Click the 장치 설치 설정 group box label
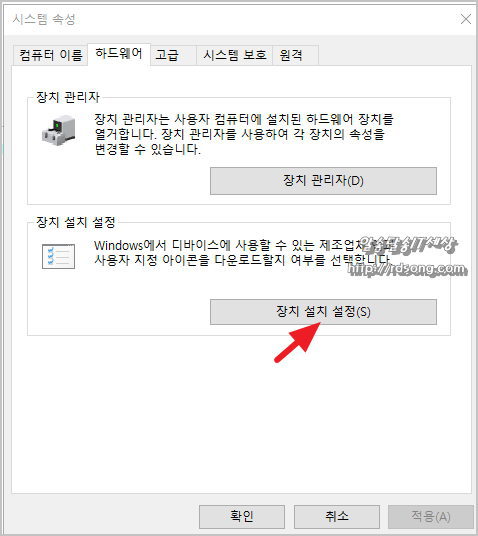Viewport: 478px width, 536px height. tap(76, 222)
